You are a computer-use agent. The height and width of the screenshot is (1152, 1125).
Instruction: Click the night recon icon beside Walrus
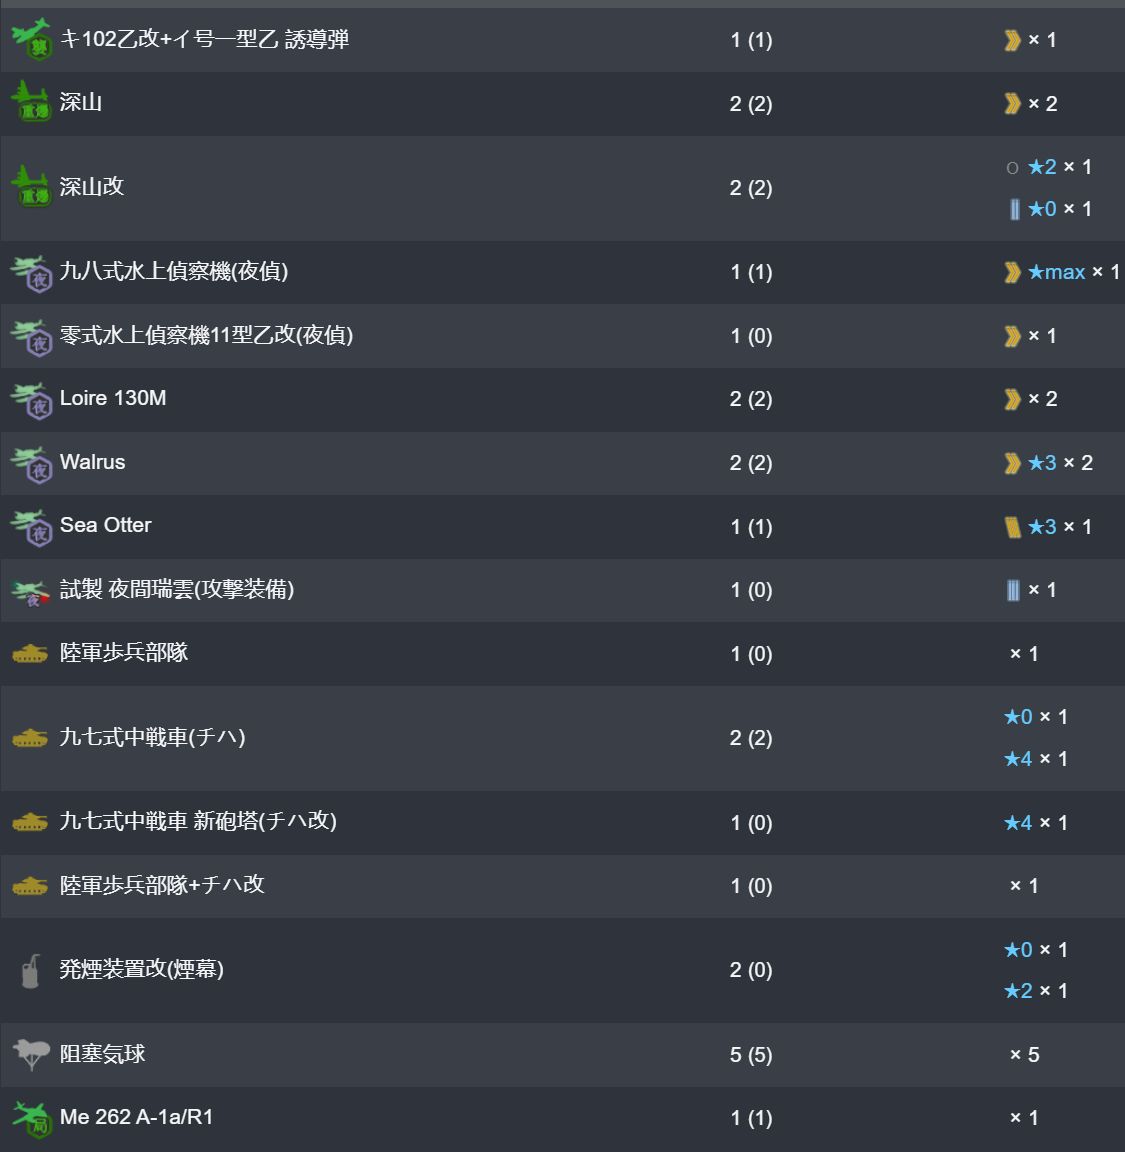(x=32, y=463)
